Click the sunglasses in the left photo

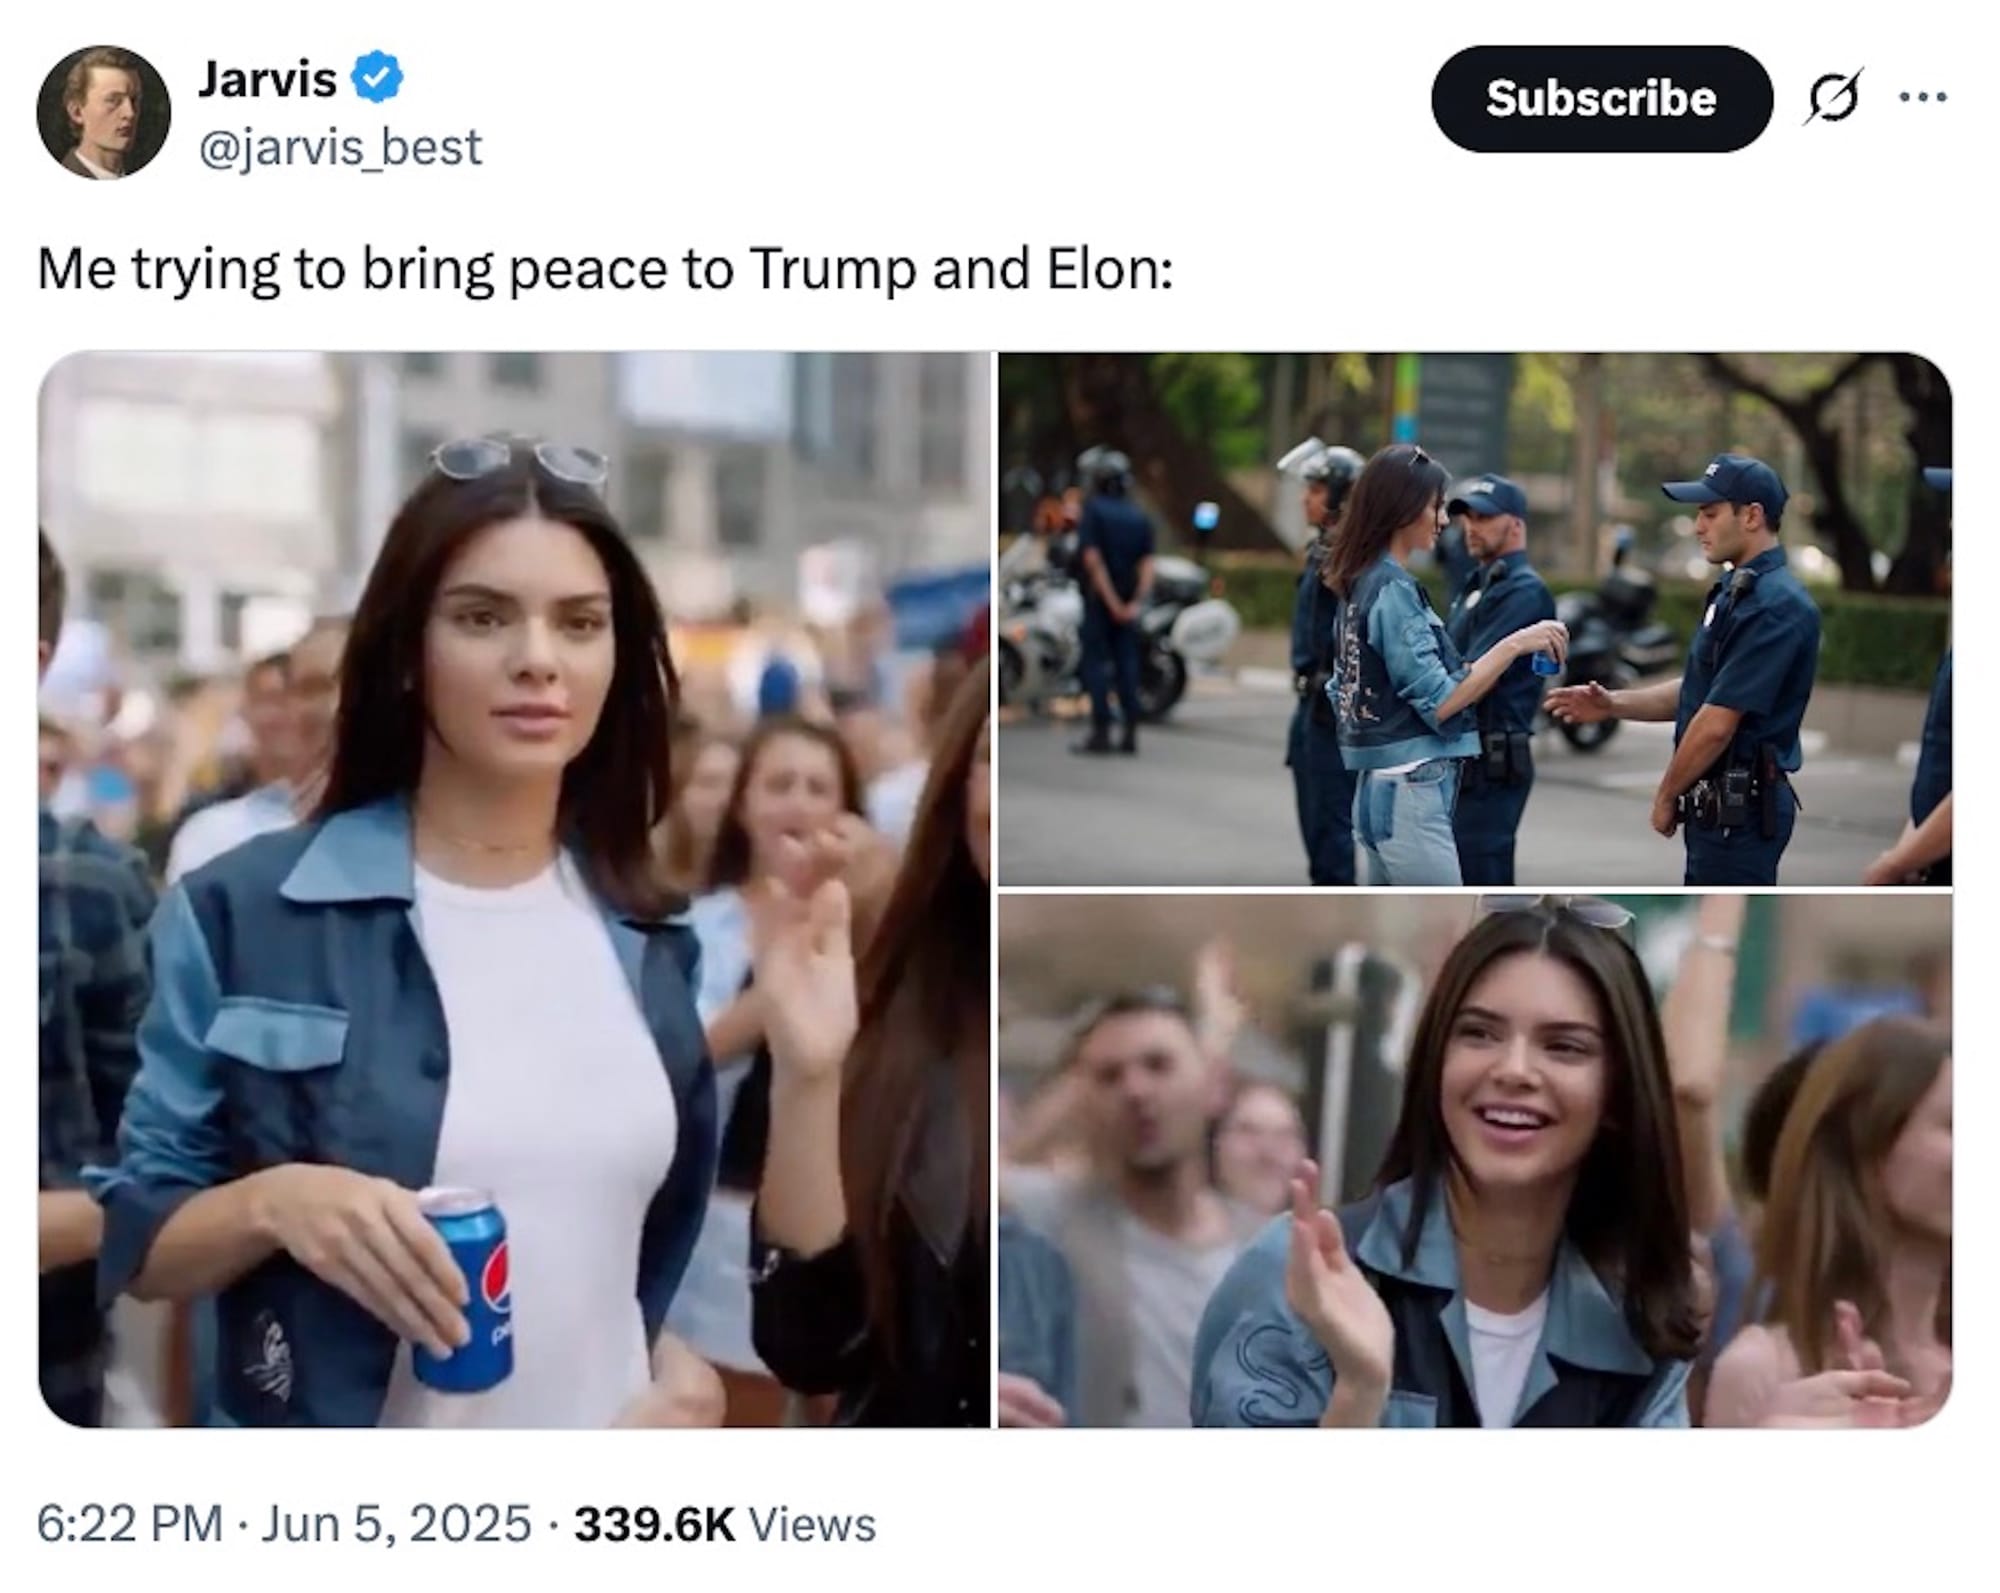click(x=518, y=461)
